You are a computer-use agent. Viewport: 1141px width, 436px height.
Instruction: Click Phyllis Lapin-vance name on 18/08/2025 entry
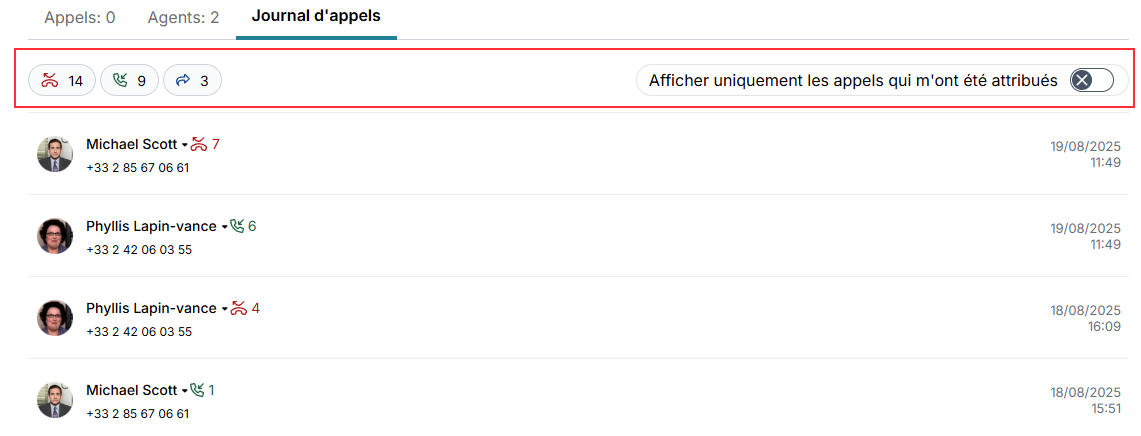coord(151,308)
